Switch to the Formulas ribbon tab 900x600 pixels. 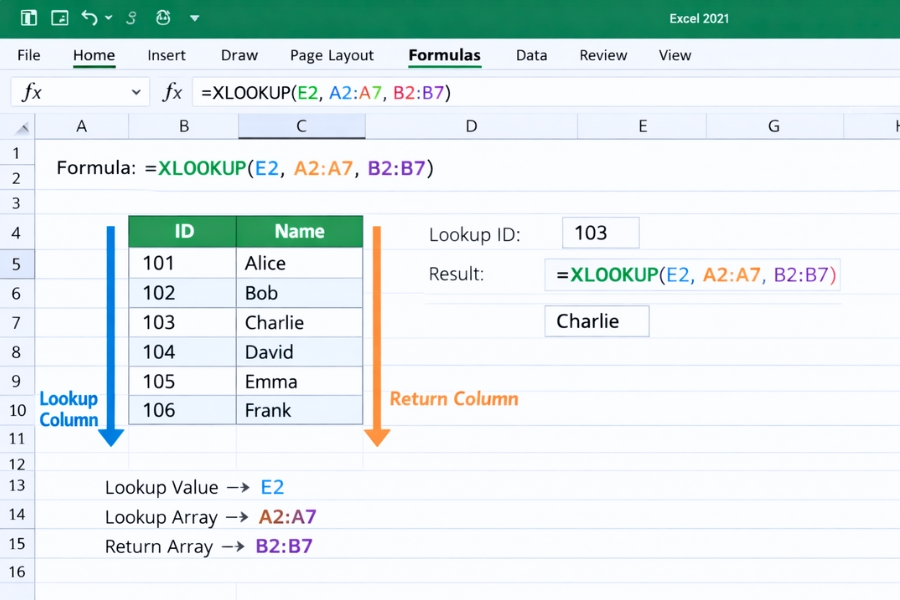(444, 55)
